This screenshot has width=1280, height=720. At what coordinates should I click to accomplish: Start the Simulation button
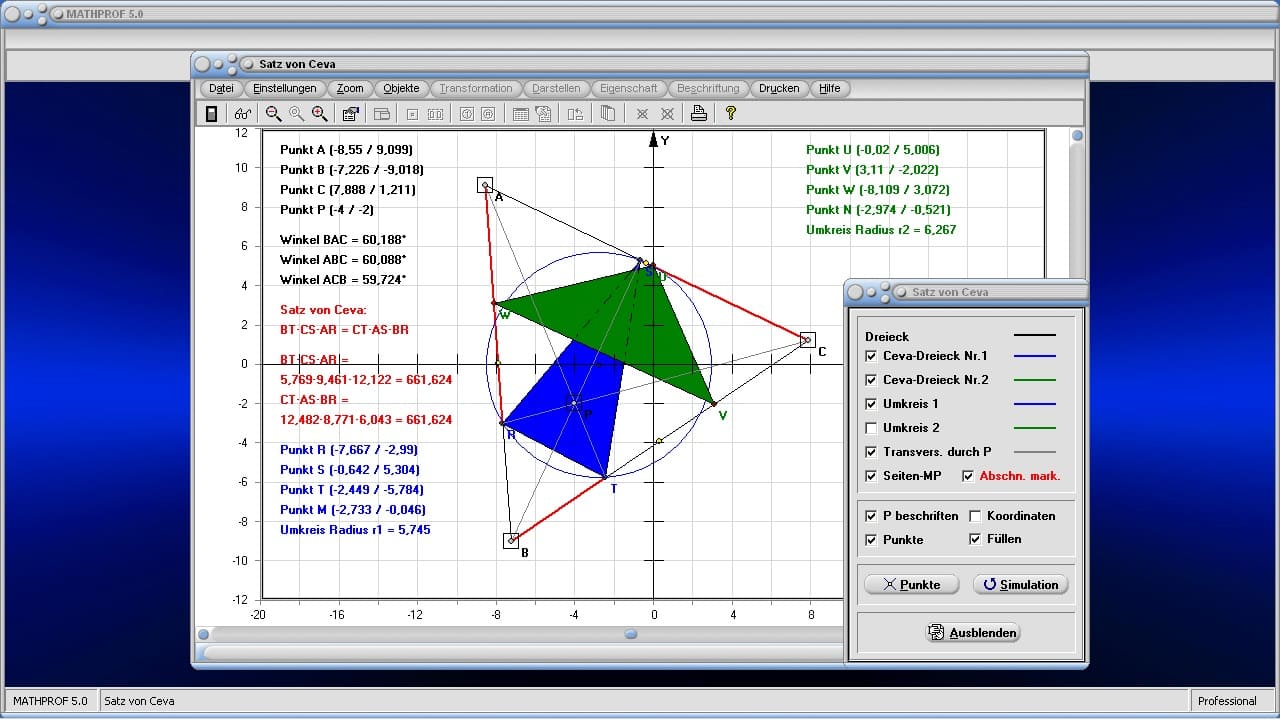click(1020, 585)
